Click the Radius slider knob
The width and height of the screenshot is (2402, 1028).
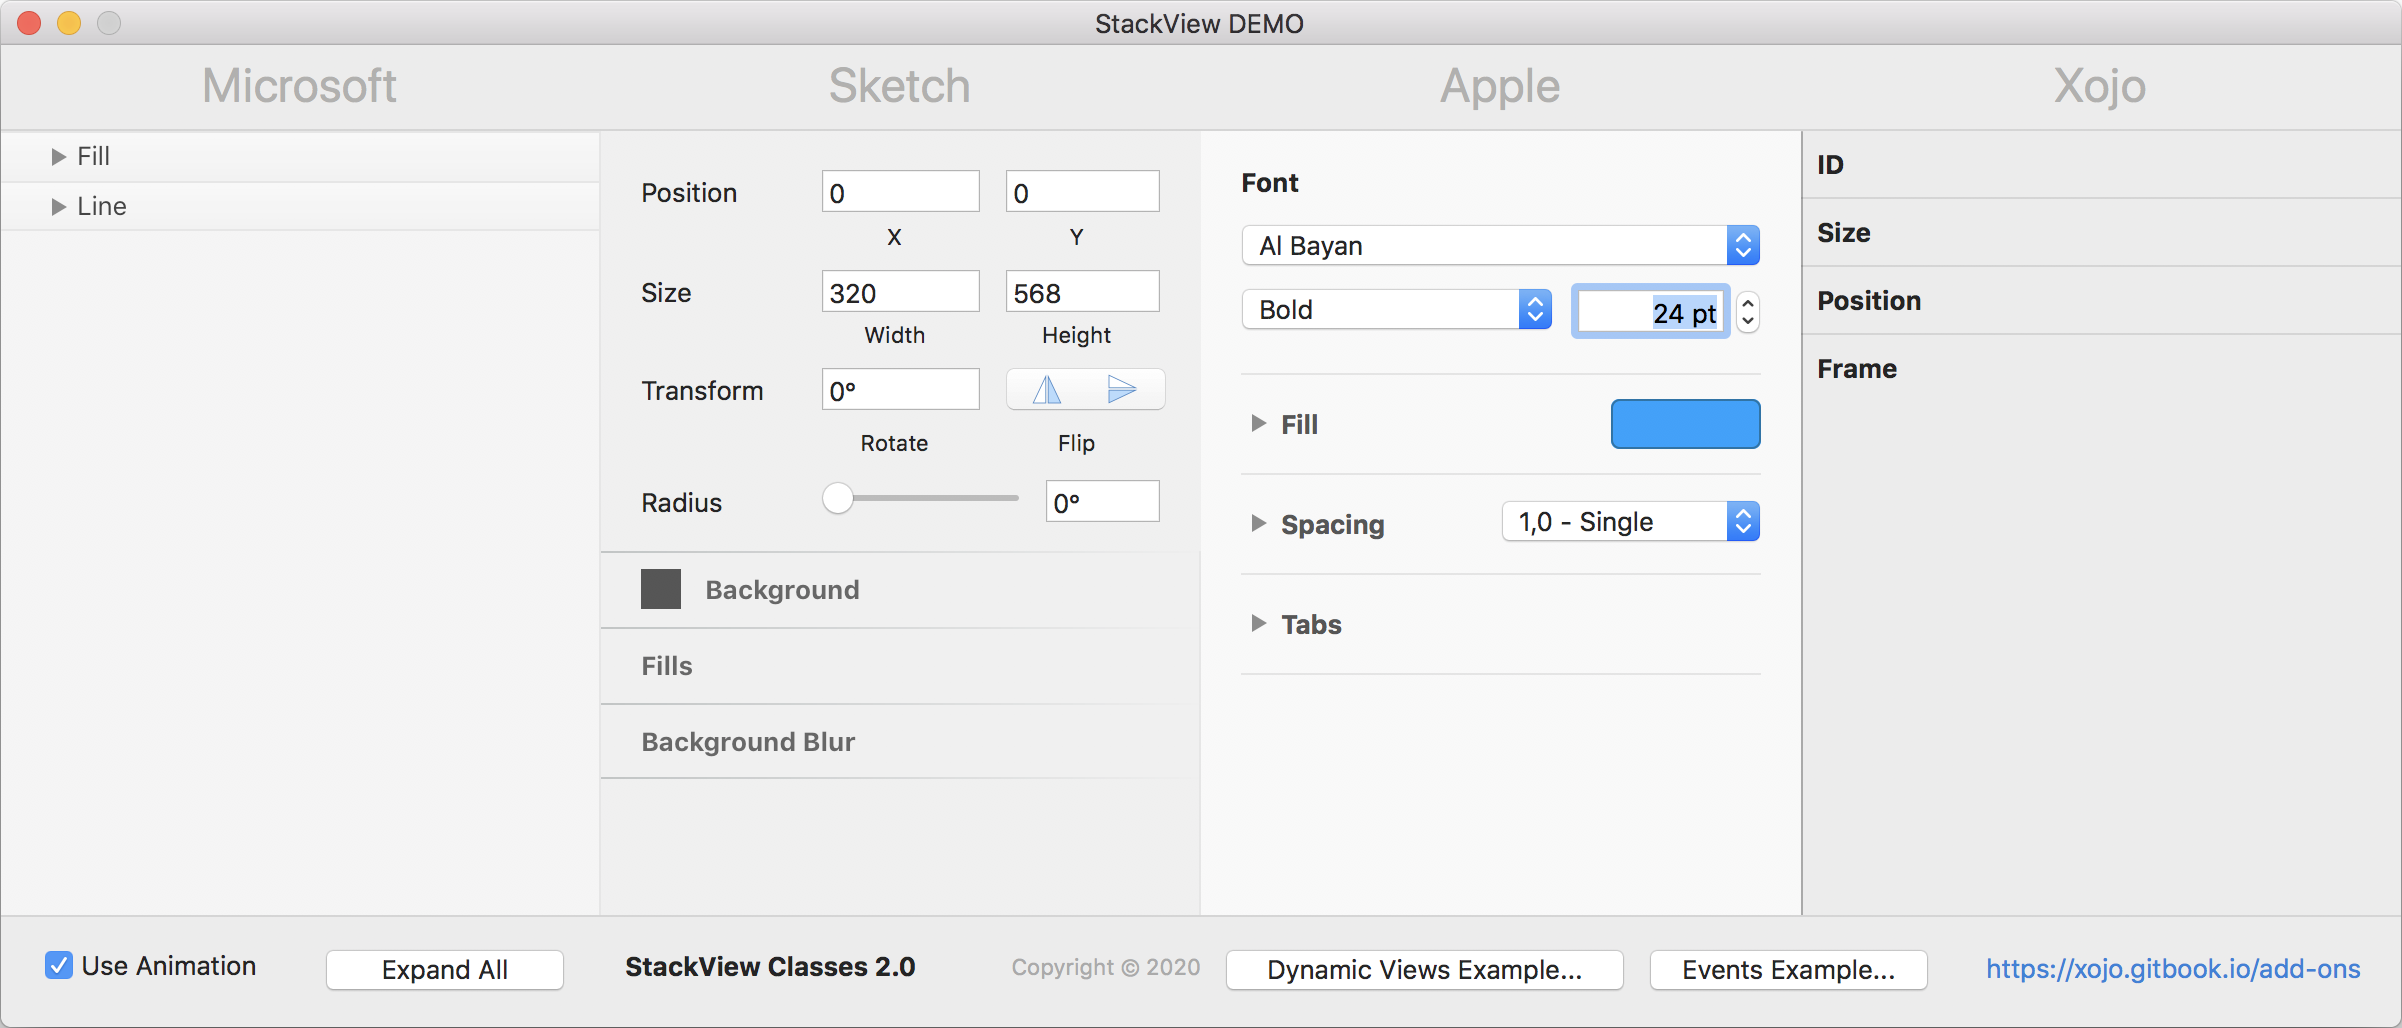pos(838,498)
